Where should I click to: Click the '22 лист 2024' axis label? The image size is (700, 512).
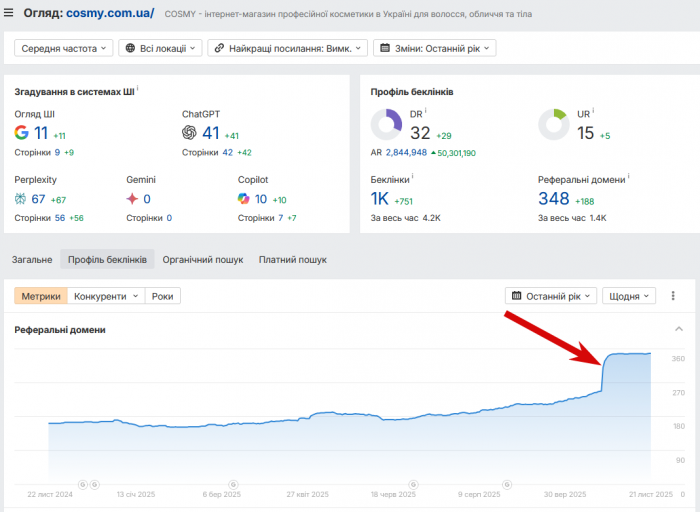pos(50,495)
